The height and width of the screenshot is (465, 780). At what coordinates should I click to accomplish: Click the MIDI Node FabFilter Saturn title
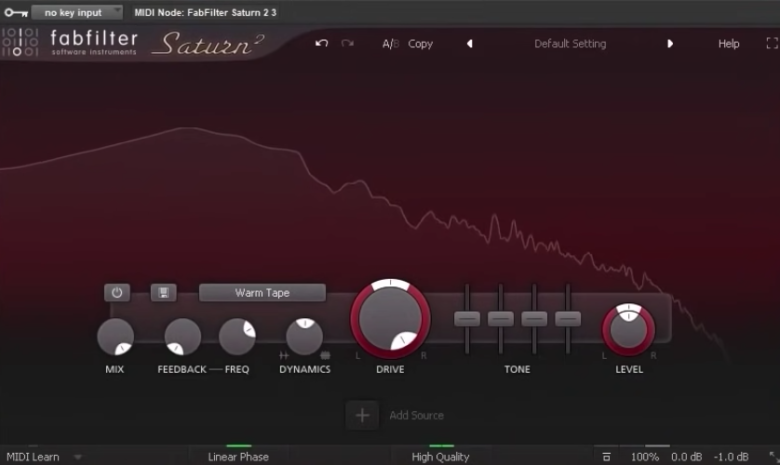point(205,12)
